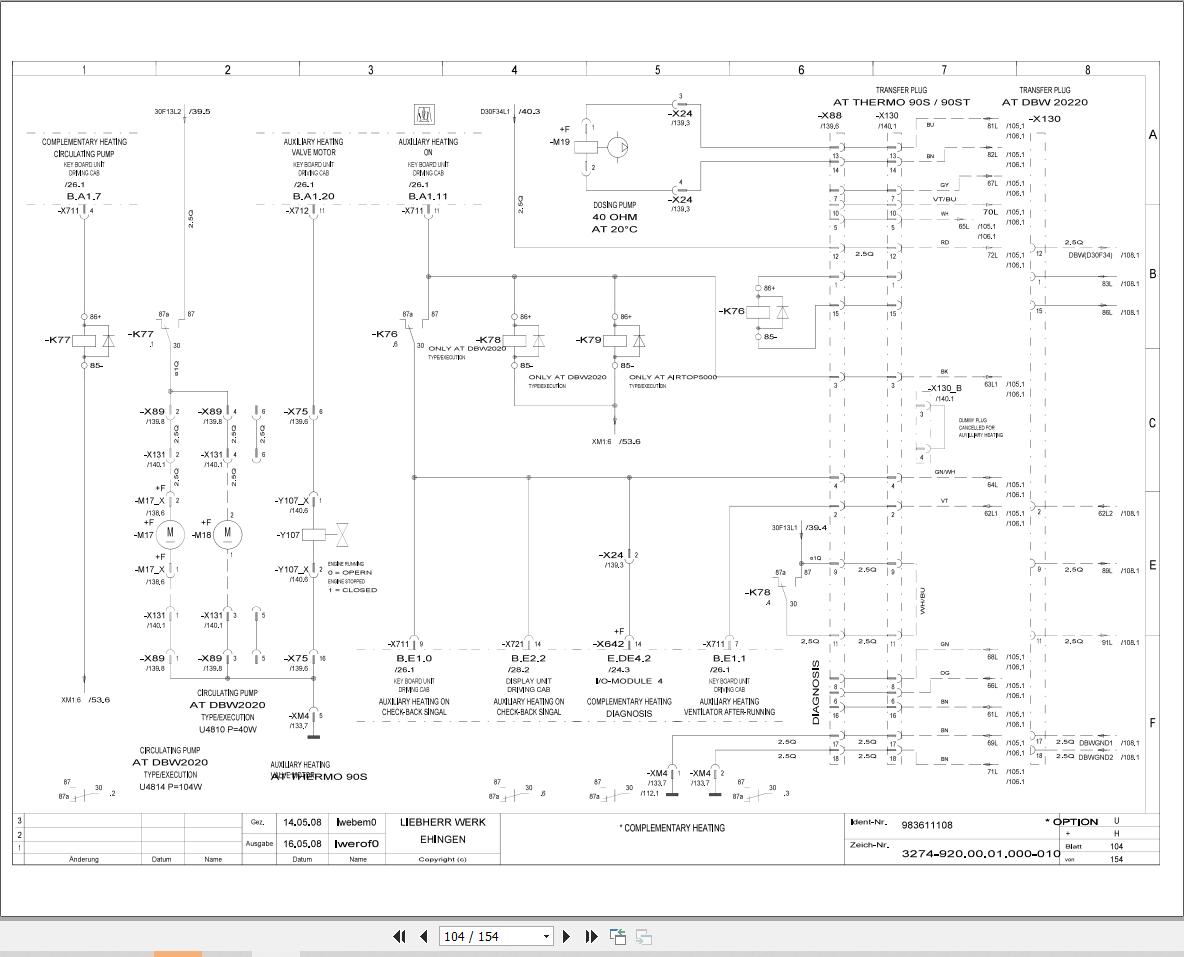Click the AT THERMO 90S text near the bottom
This screenshot has width=1184, height=957.
coord(319,777)
